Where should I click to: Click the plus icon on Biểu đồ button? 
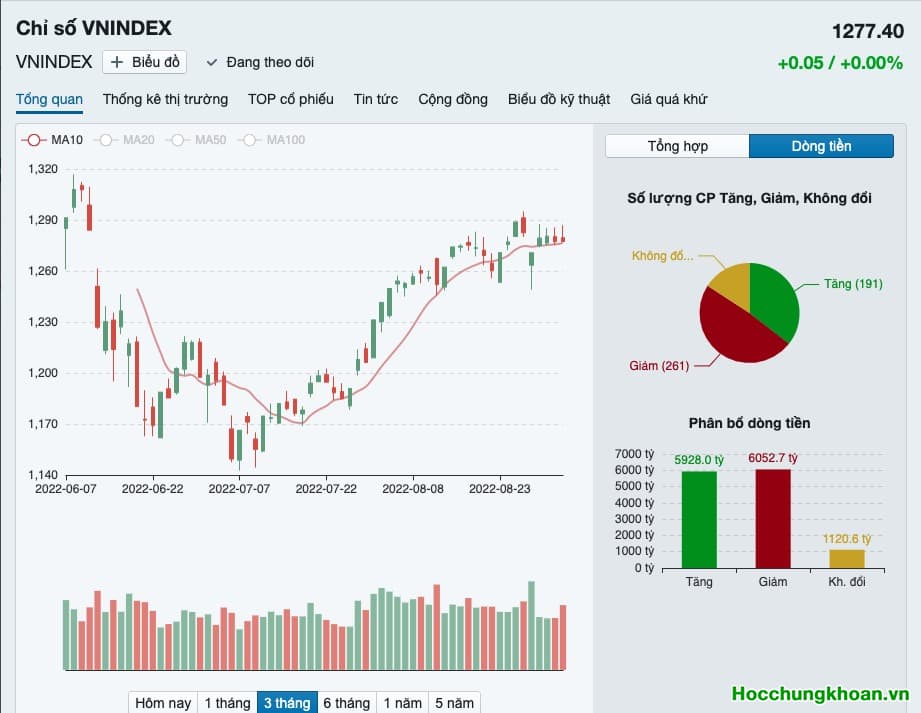coord(117,62)
